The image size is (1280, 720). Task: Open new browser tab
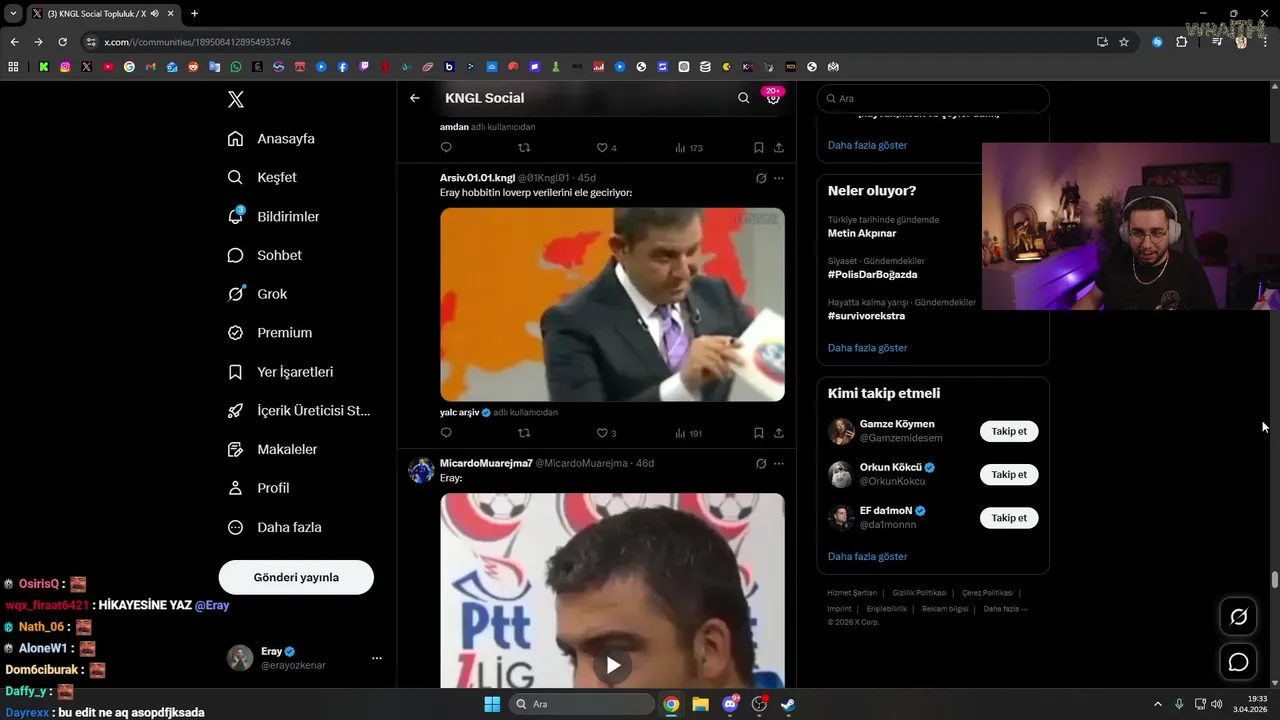point(194,14)
